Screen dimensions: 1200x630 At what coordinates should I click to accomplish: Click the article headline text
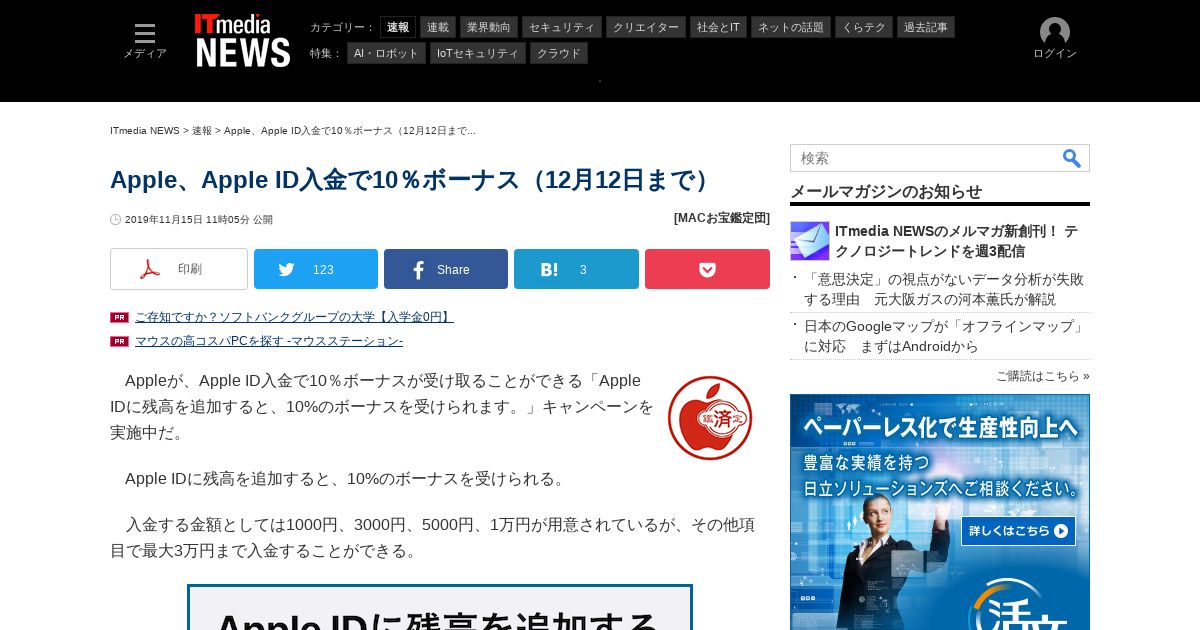(414, 180)
